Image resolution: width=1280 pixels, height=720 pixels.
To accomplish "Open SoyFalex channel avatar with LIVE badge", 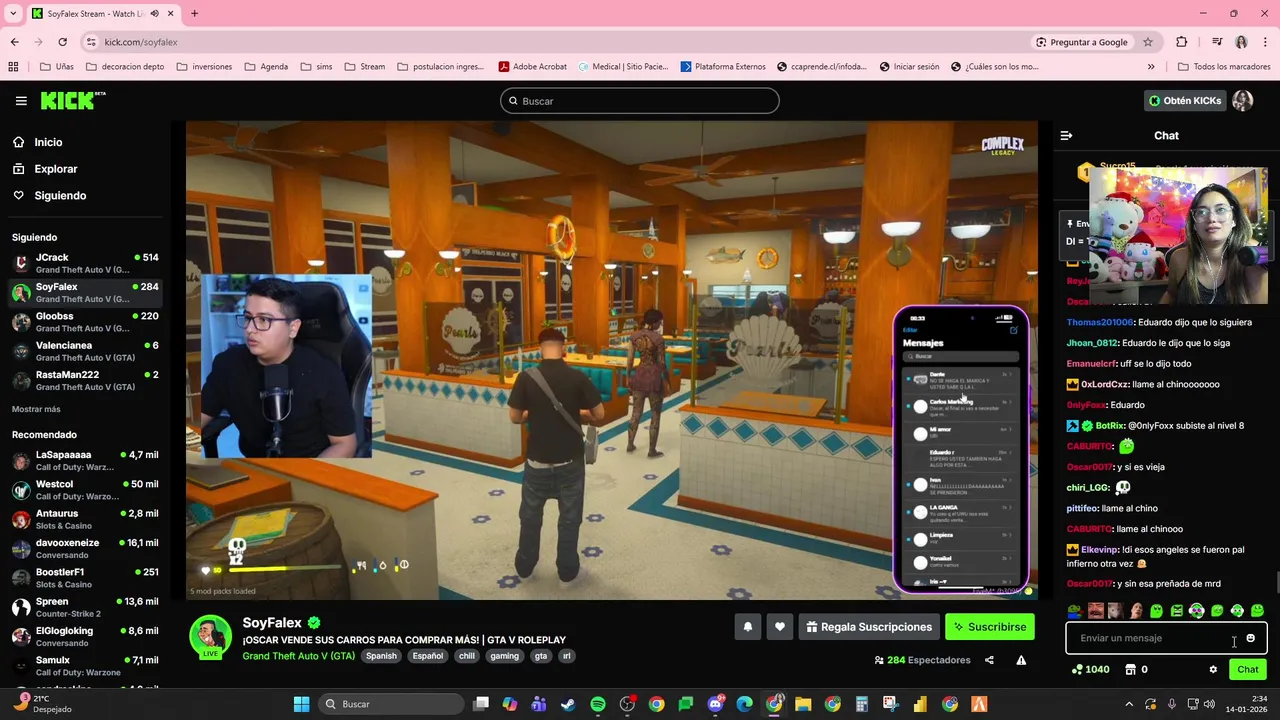I will (211, 638).
